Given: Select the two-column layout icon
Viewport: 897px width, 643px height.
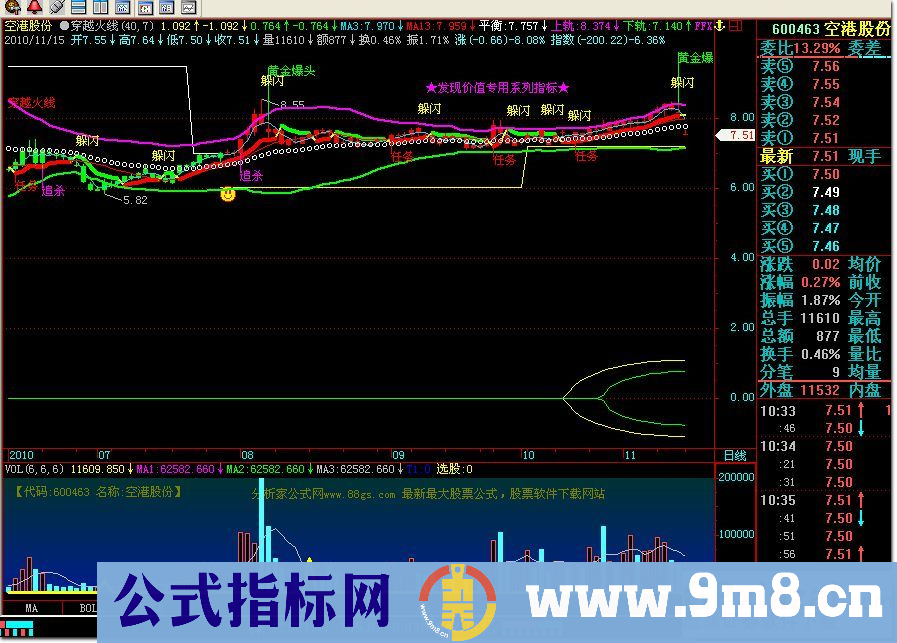Looking at the screenshot, I should pos(100,7).
